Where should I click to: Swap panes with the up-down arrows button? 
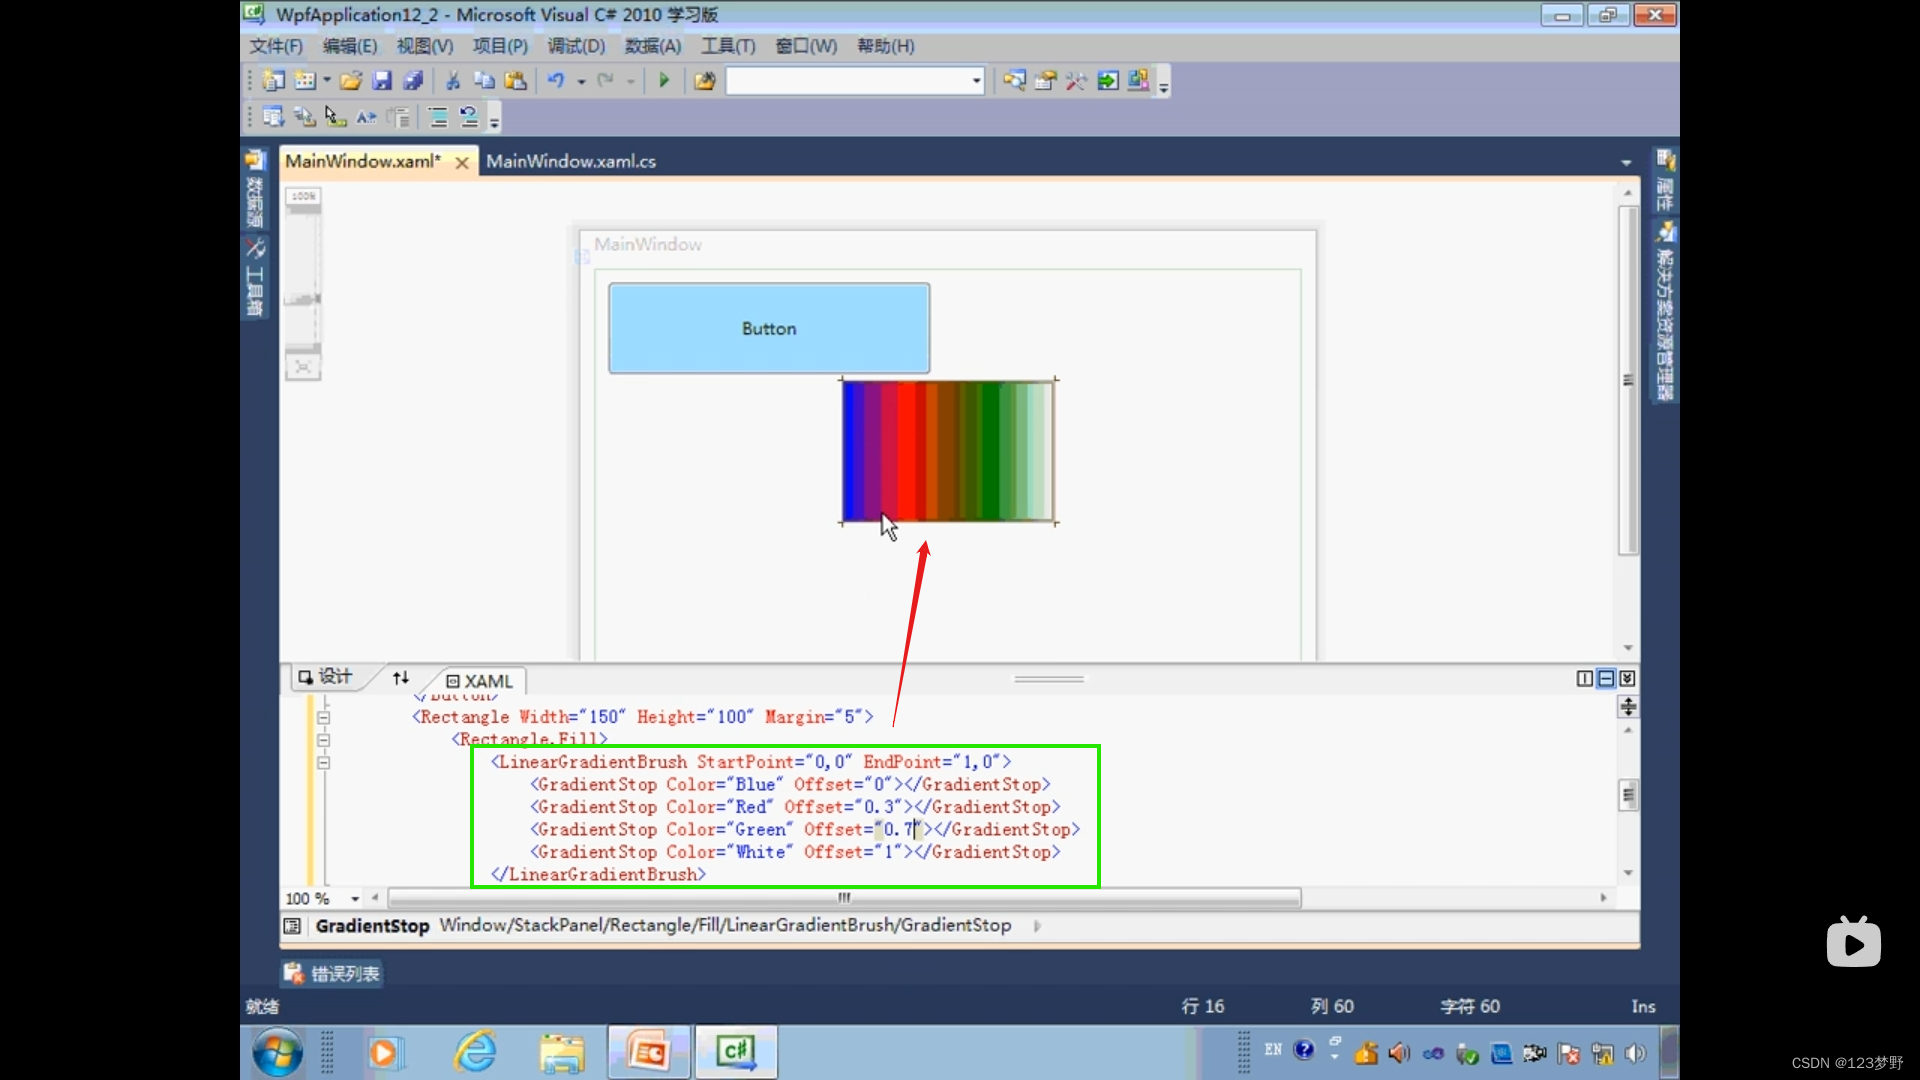pos(401,678)
